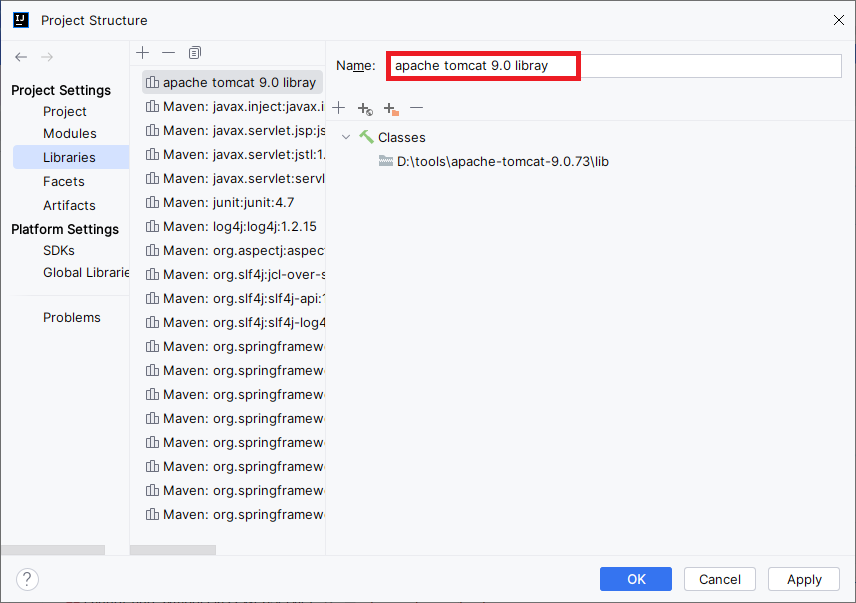Open Problems page
856x603 pixels.
tap(72, 317)
